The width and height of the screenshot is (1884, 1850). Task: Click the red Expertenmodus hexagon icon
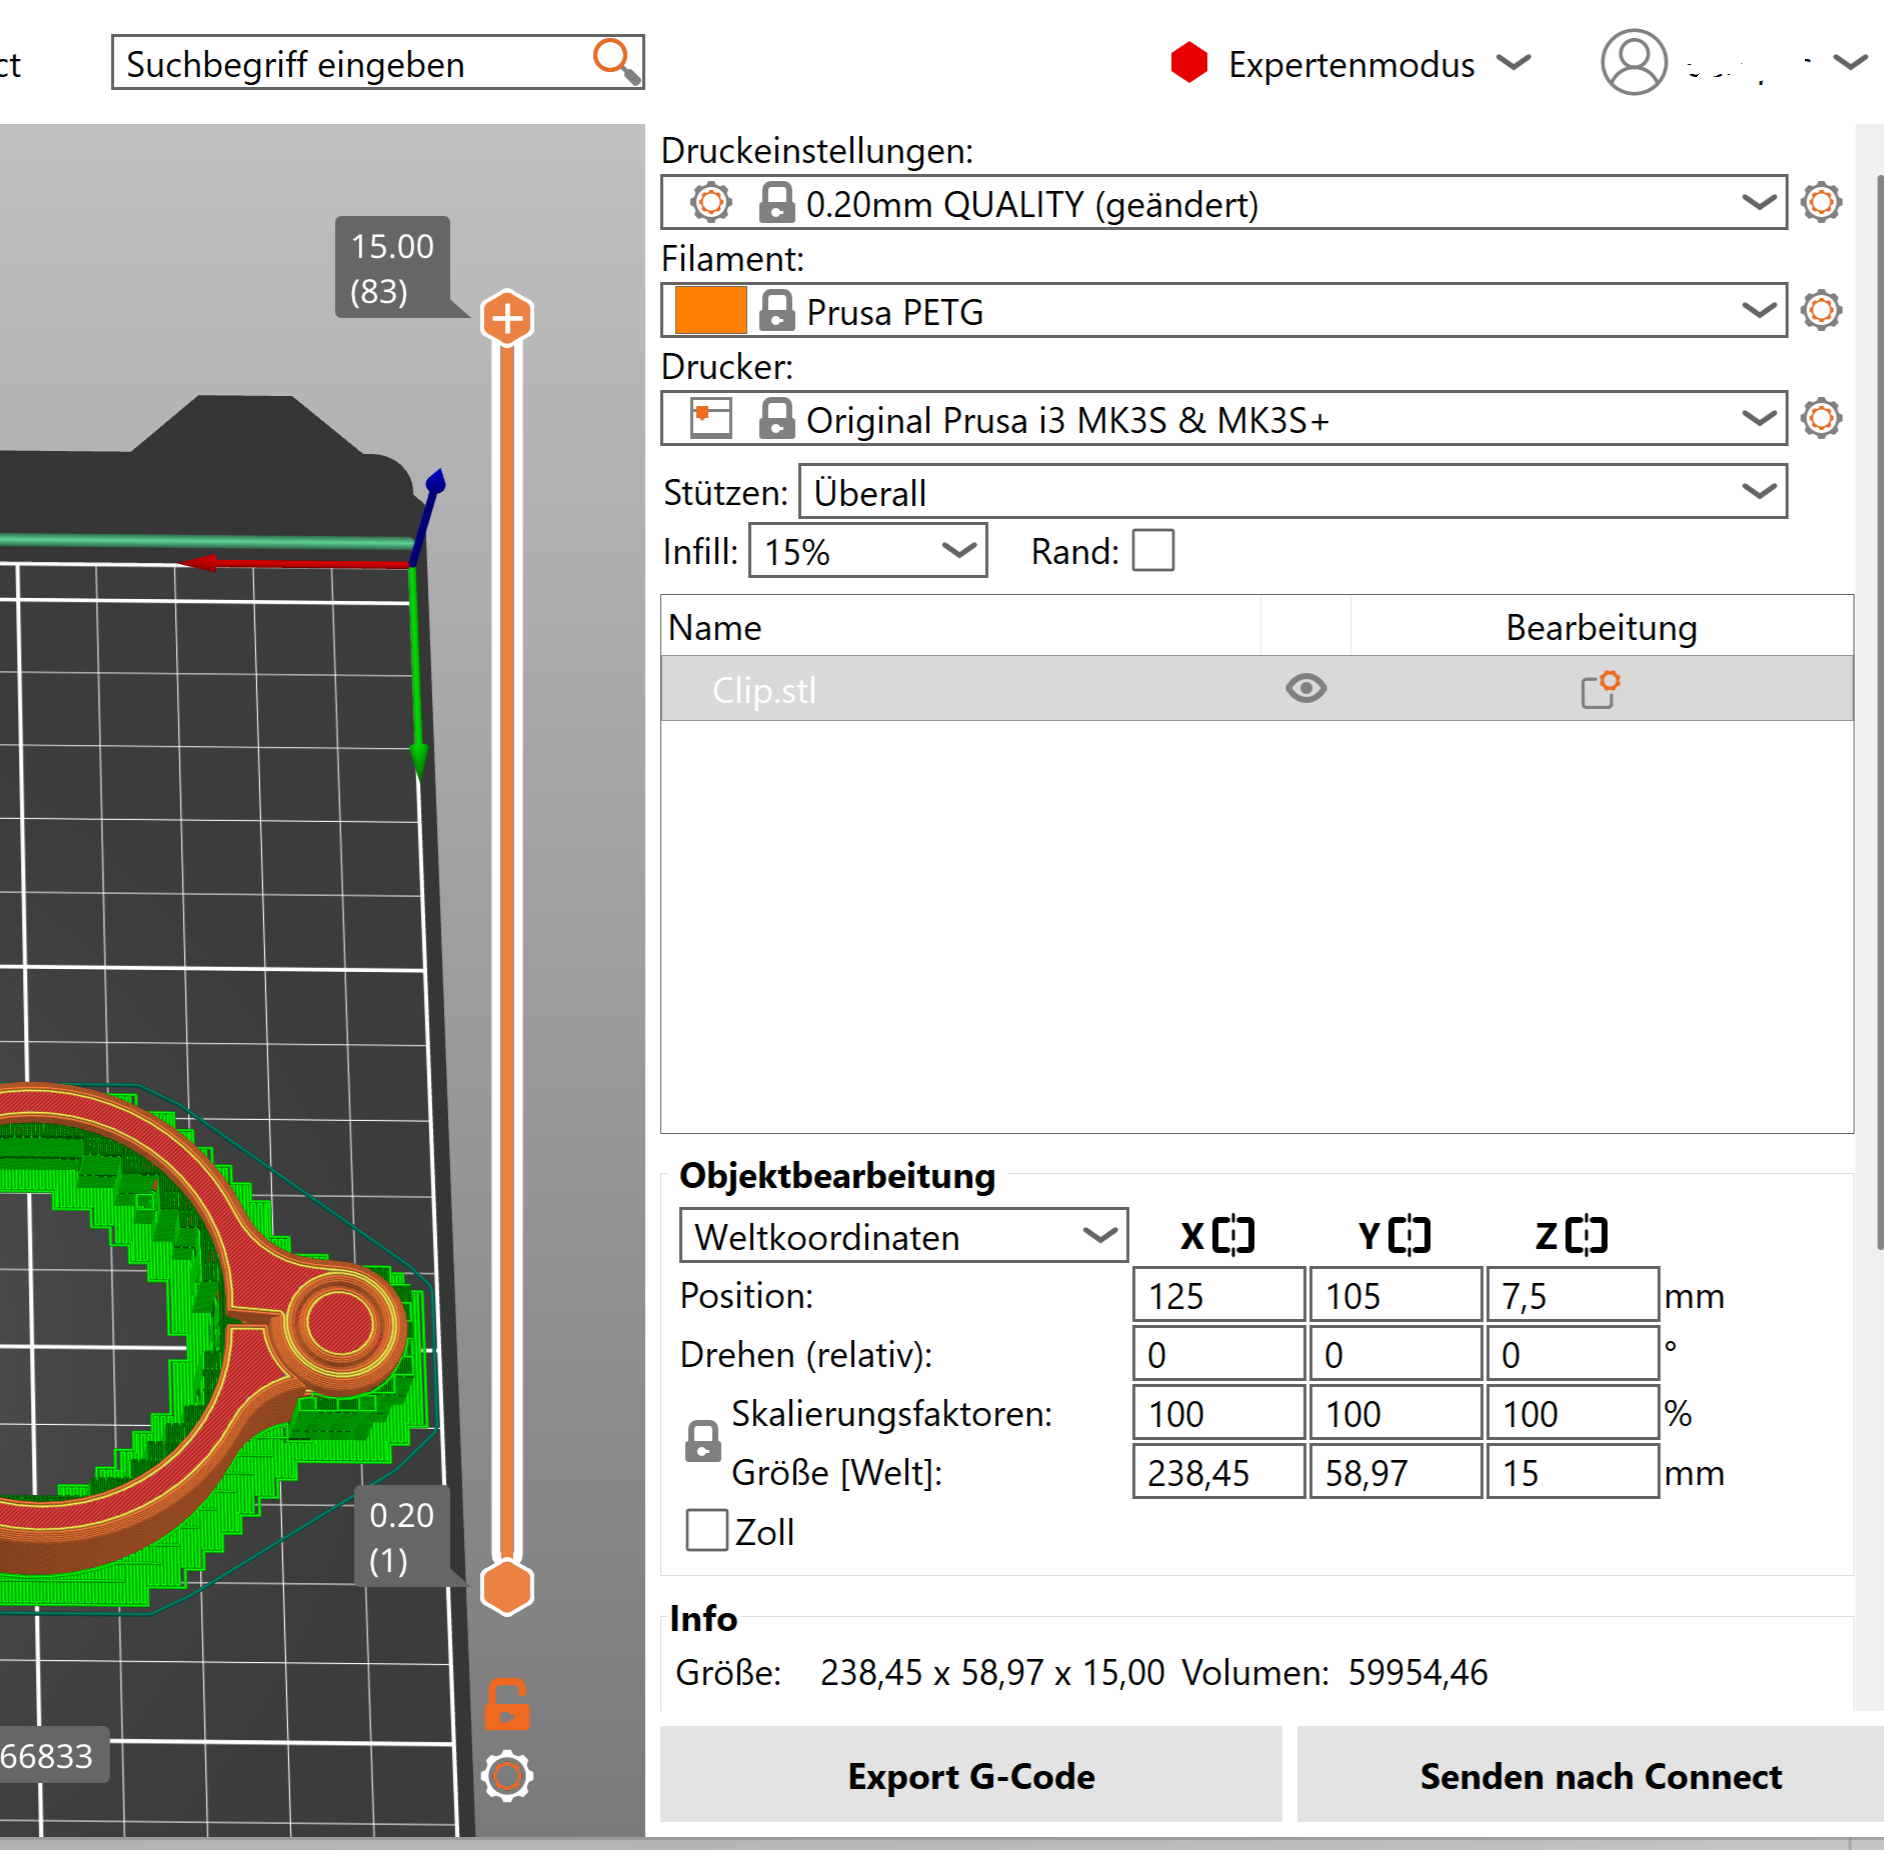(x=1189, y=63)
